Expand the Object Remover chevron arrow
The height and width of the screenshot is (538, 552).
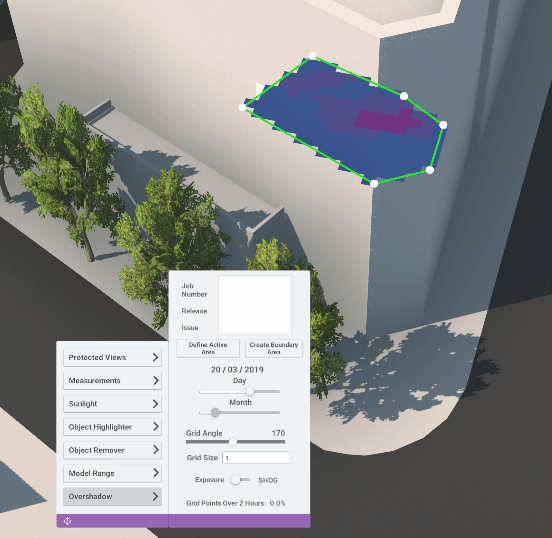155,450
